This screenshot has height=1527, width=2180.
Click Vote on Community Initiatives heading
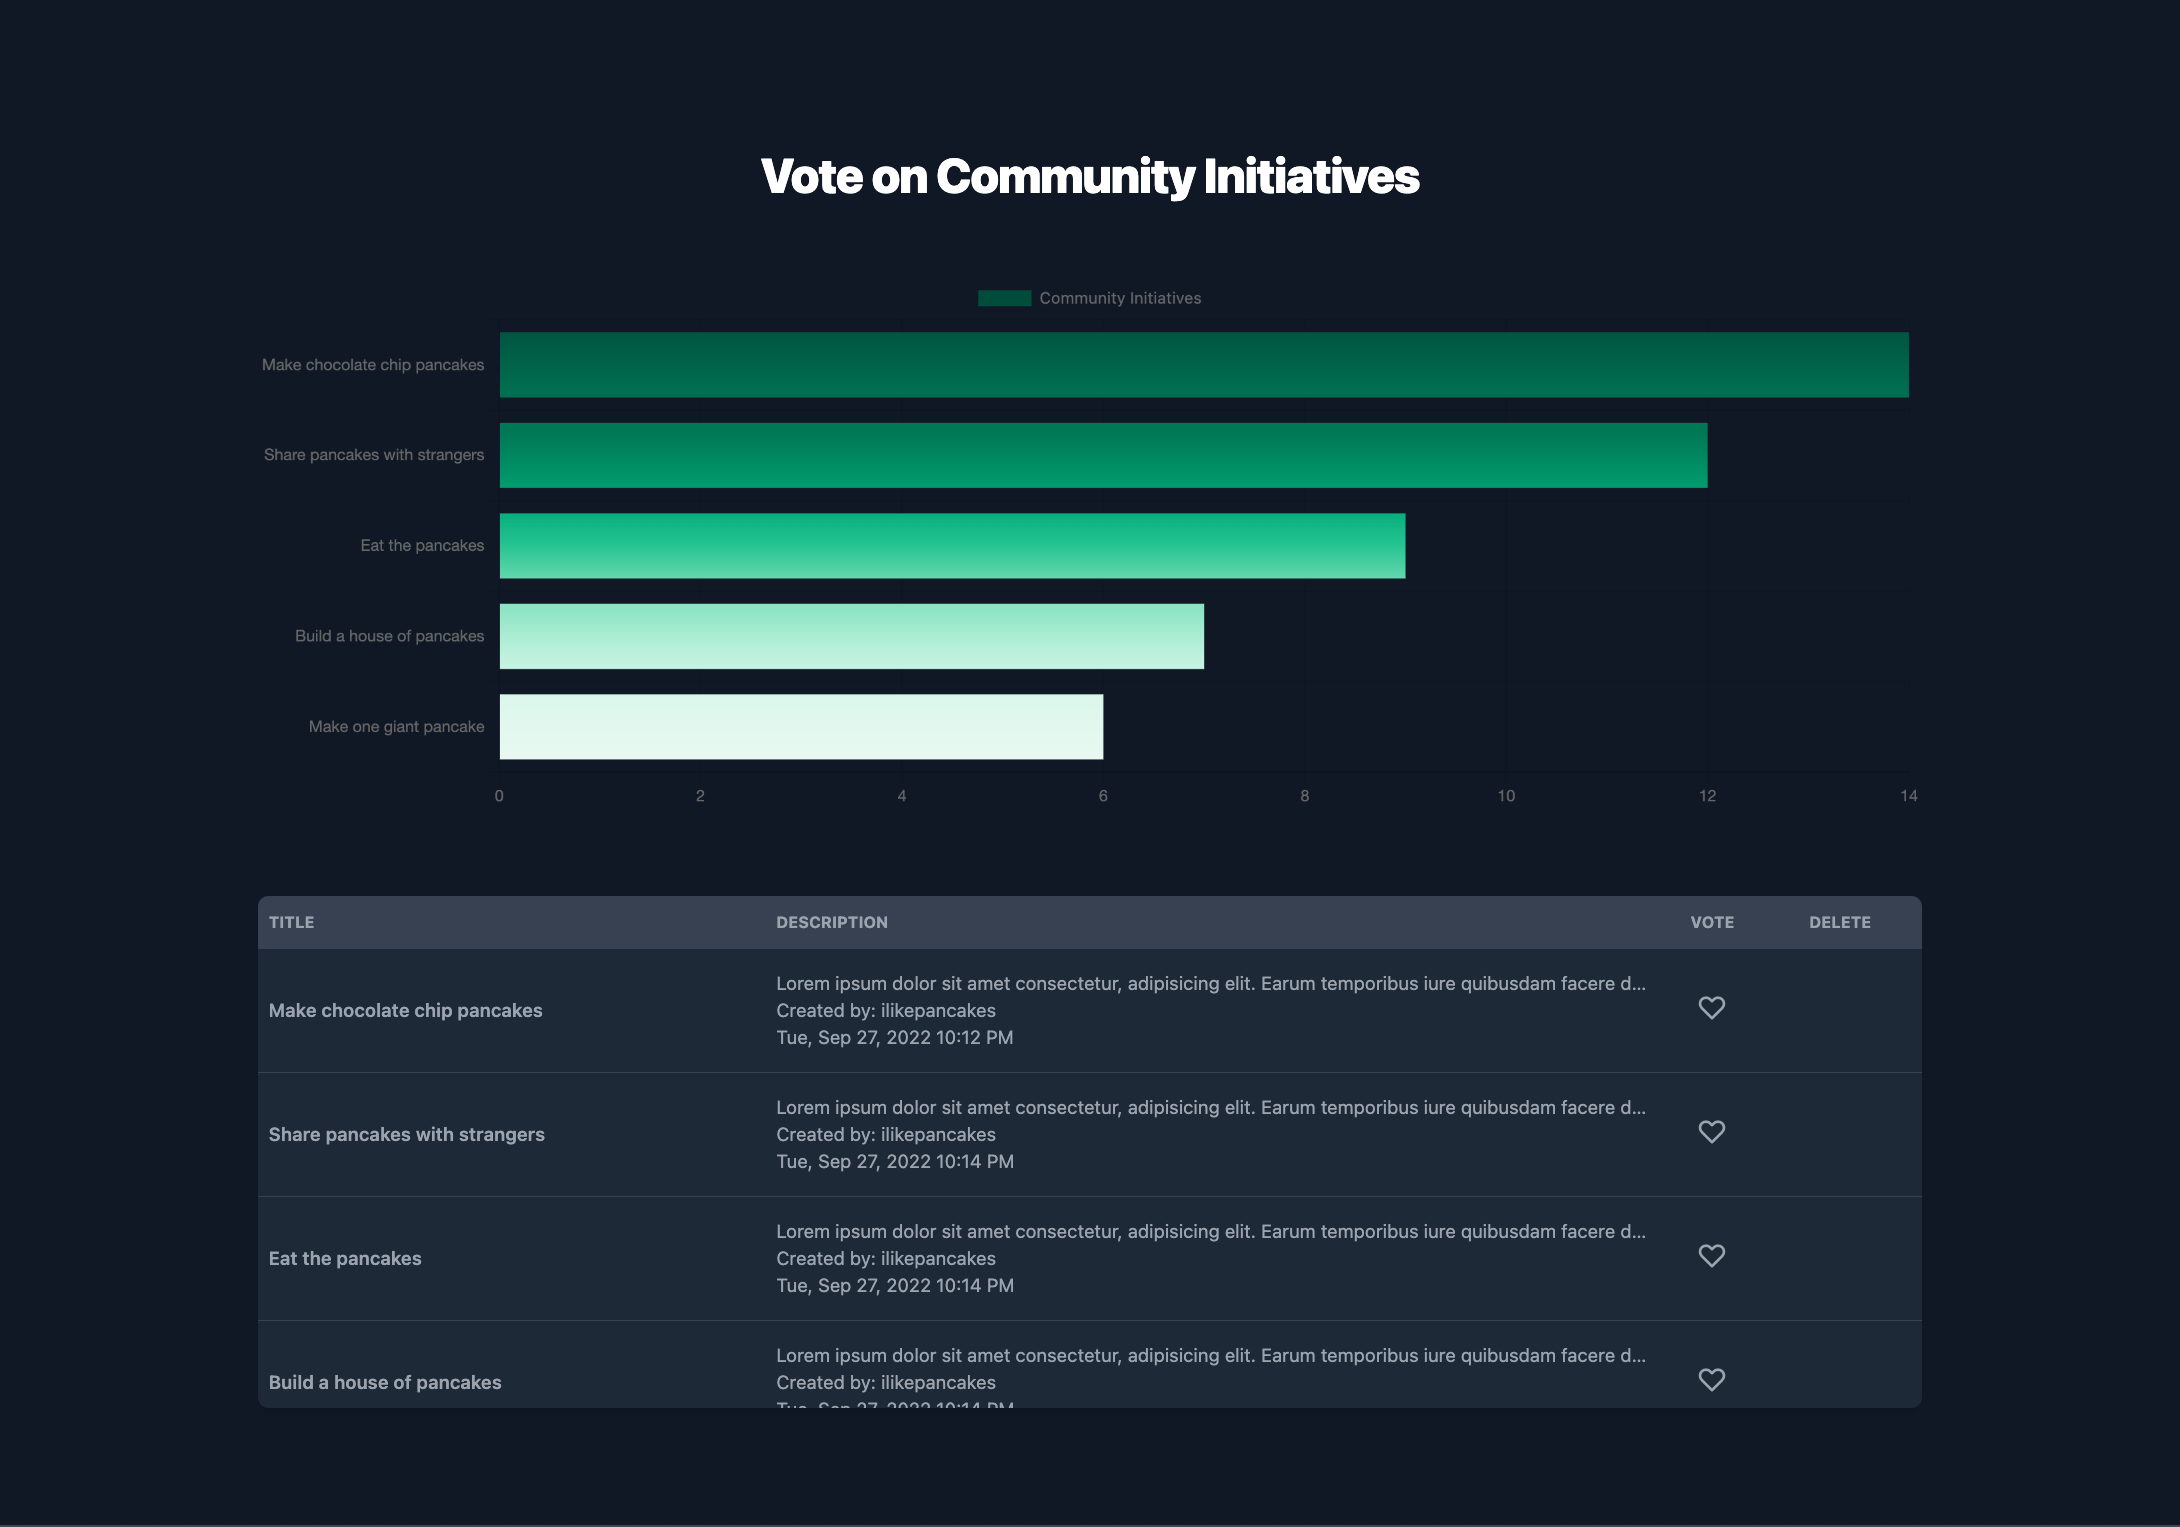click(1089, 177)
